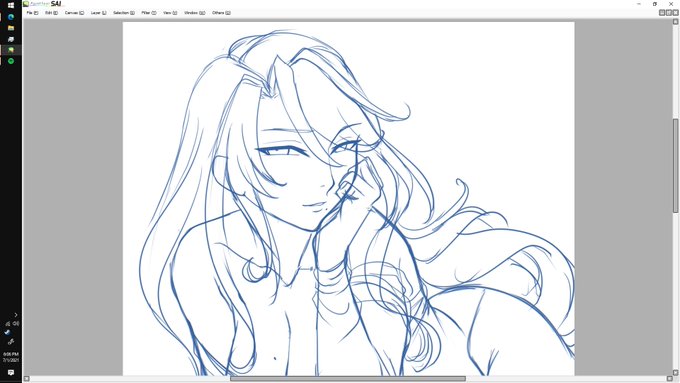Launch Microsoft Edge from the taskbar

(11, 17)
